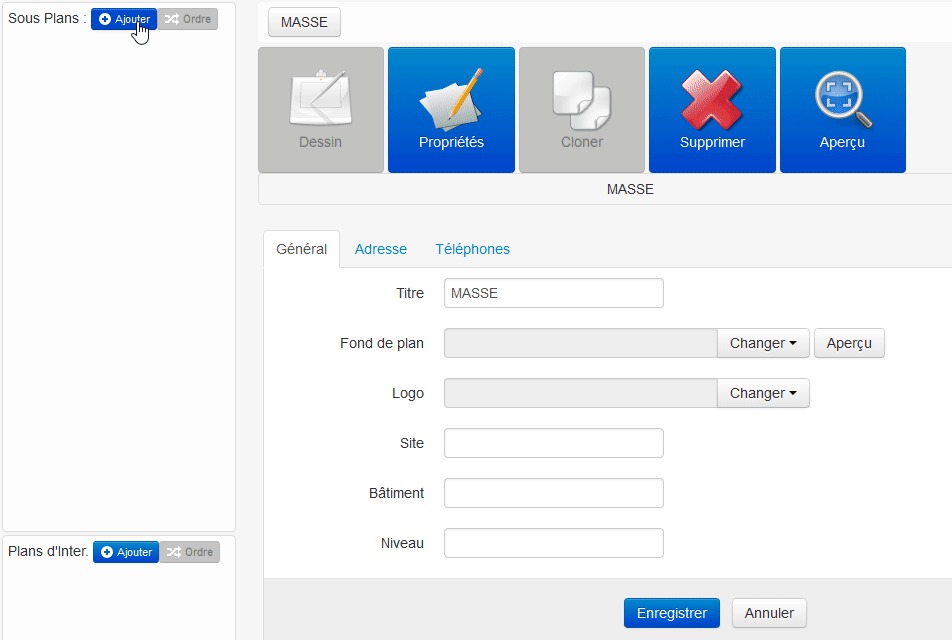Click the Titre input field
Screen dimensions: 952x640
pos(553,293)
